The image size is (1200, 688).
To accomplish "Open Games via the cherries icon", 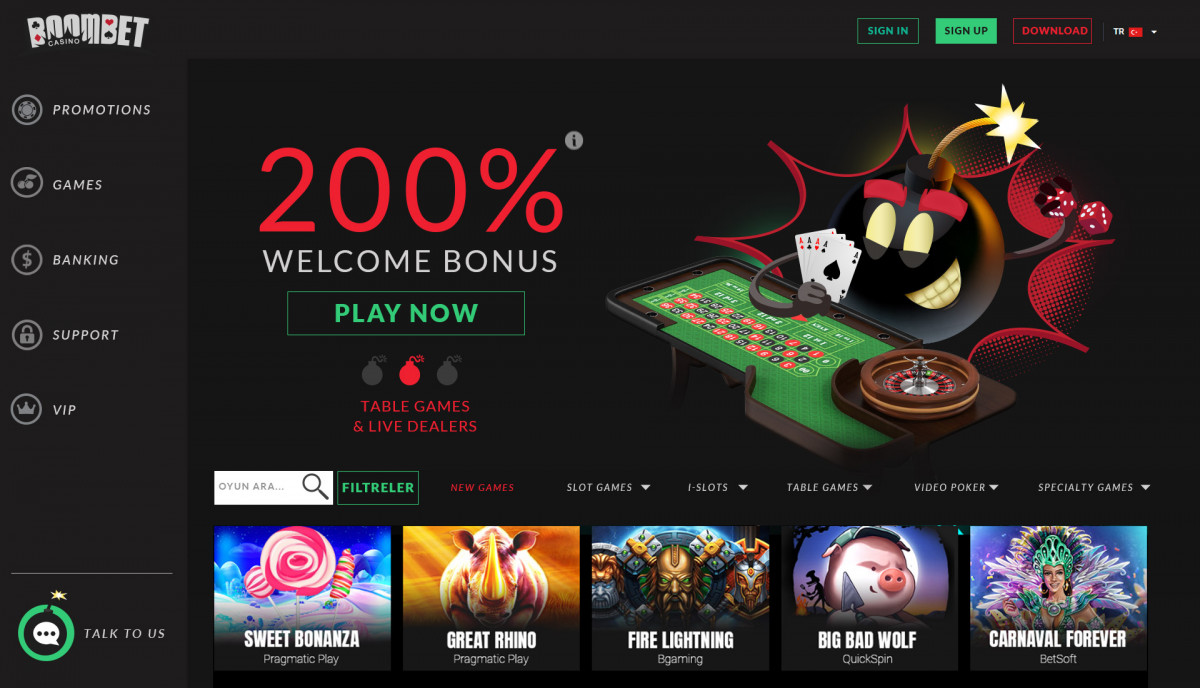I will tap(27, 185).
